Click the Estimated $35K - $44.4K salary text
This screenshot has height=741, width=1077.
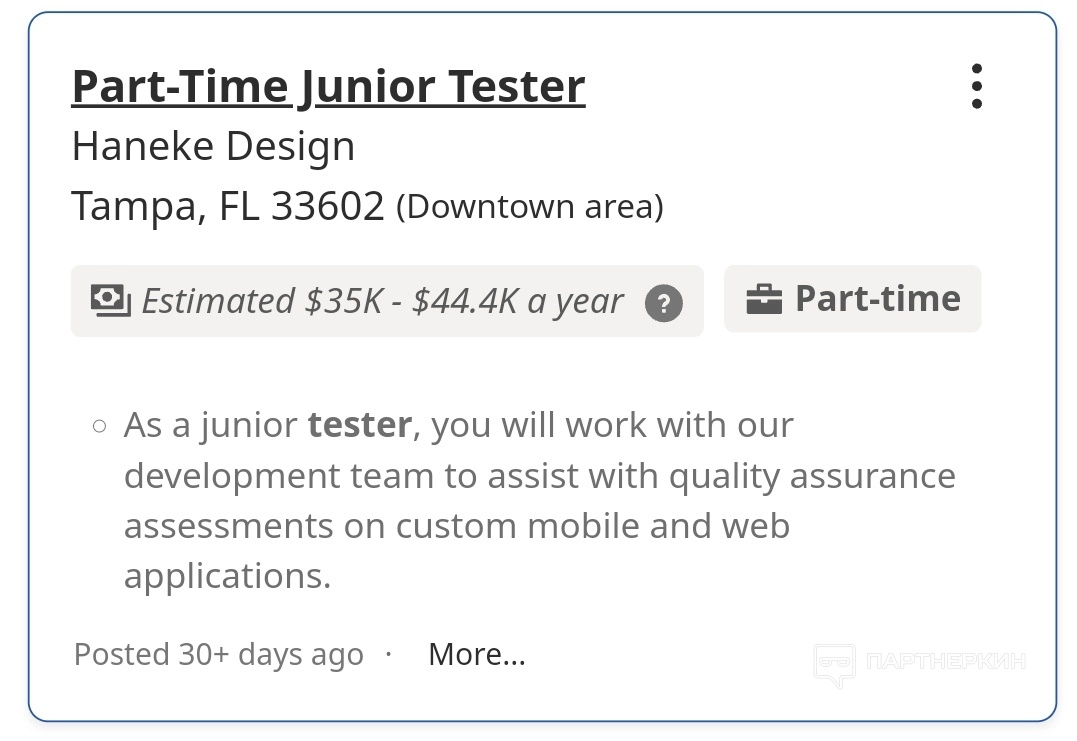(383, 301)
